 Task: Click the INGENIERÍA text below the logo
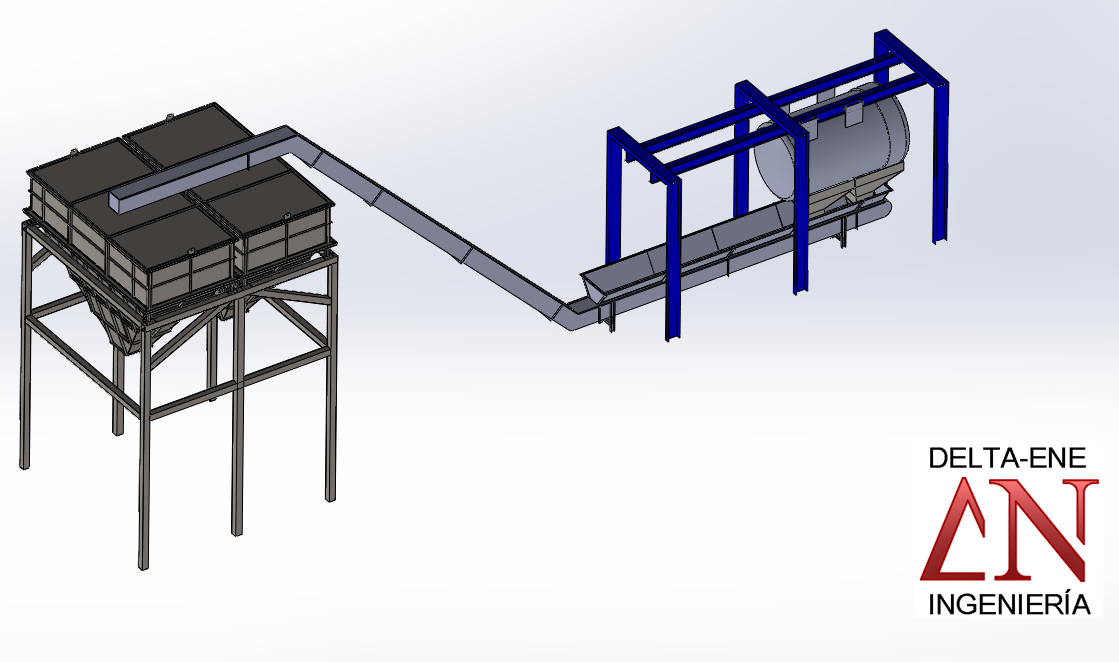click(1008, 605)
